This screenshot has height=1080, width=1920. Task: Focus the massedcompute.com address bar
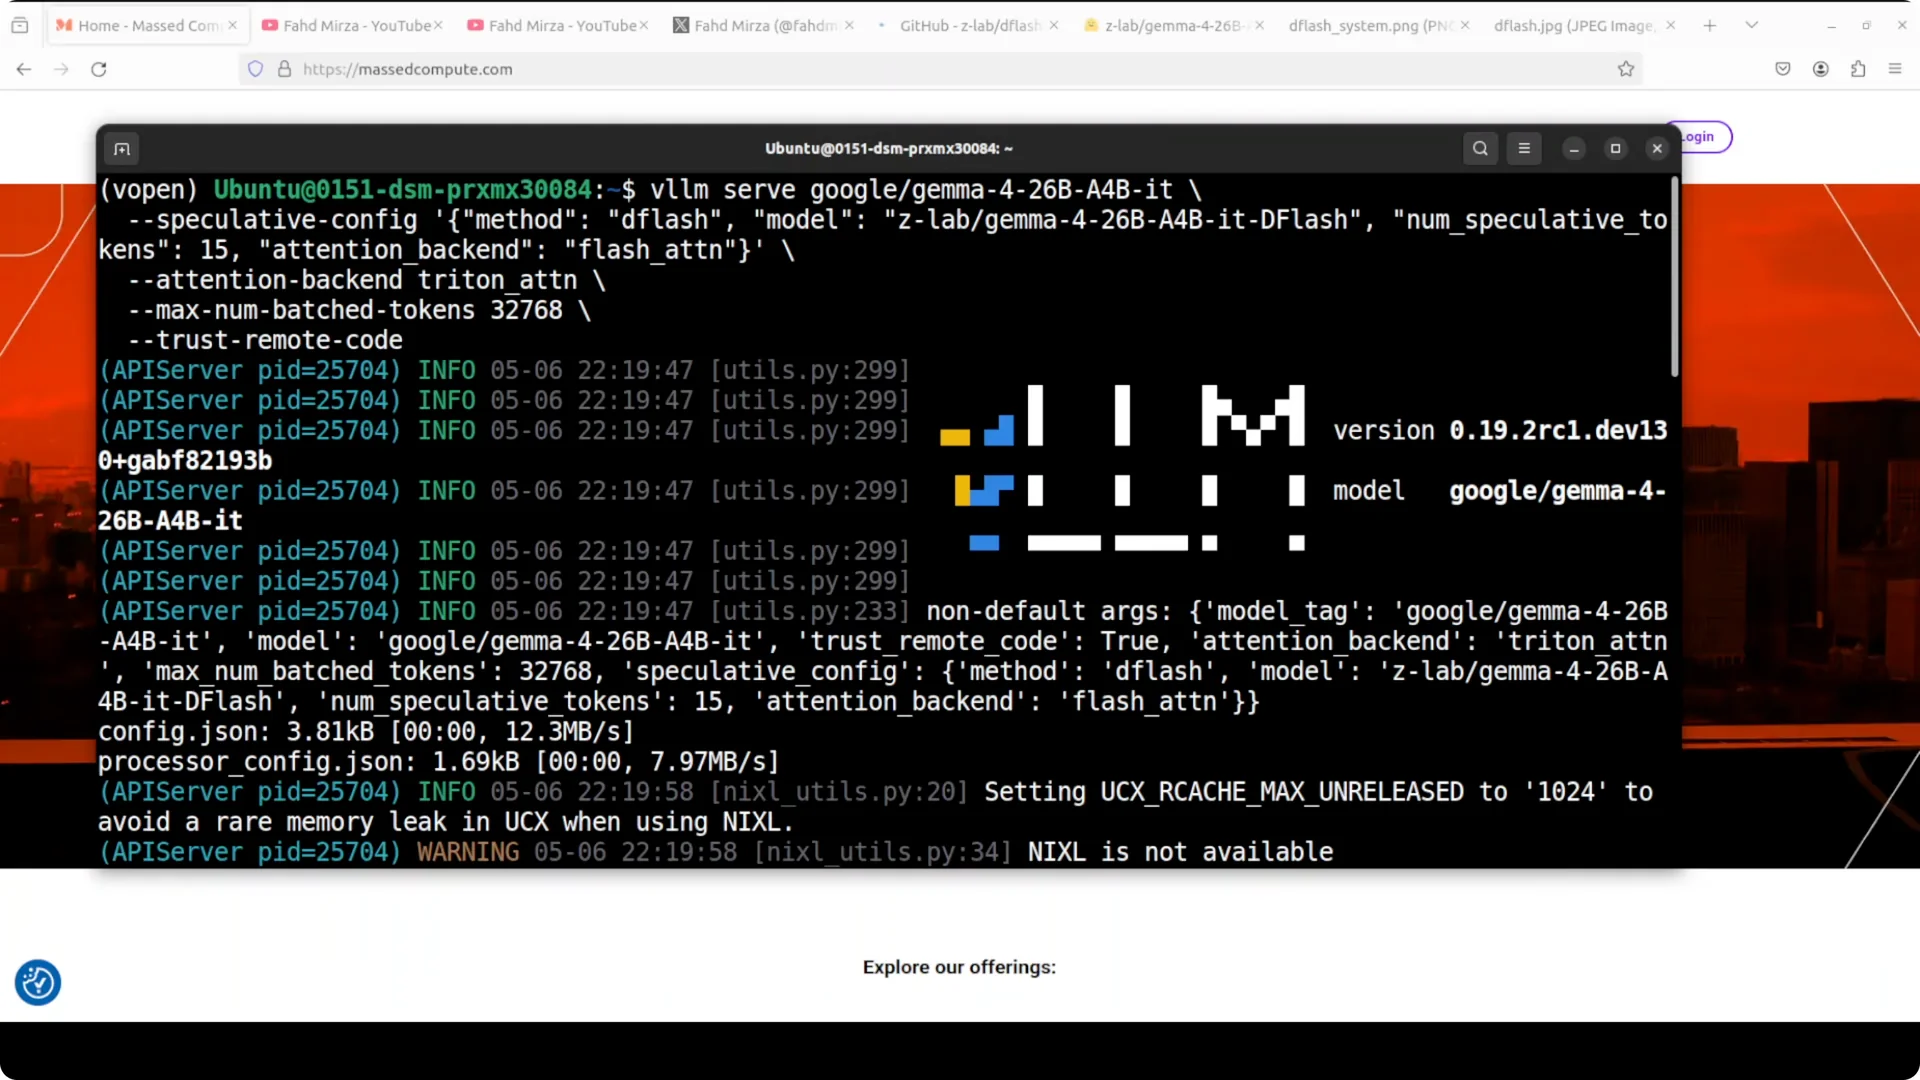click(940, 69)
